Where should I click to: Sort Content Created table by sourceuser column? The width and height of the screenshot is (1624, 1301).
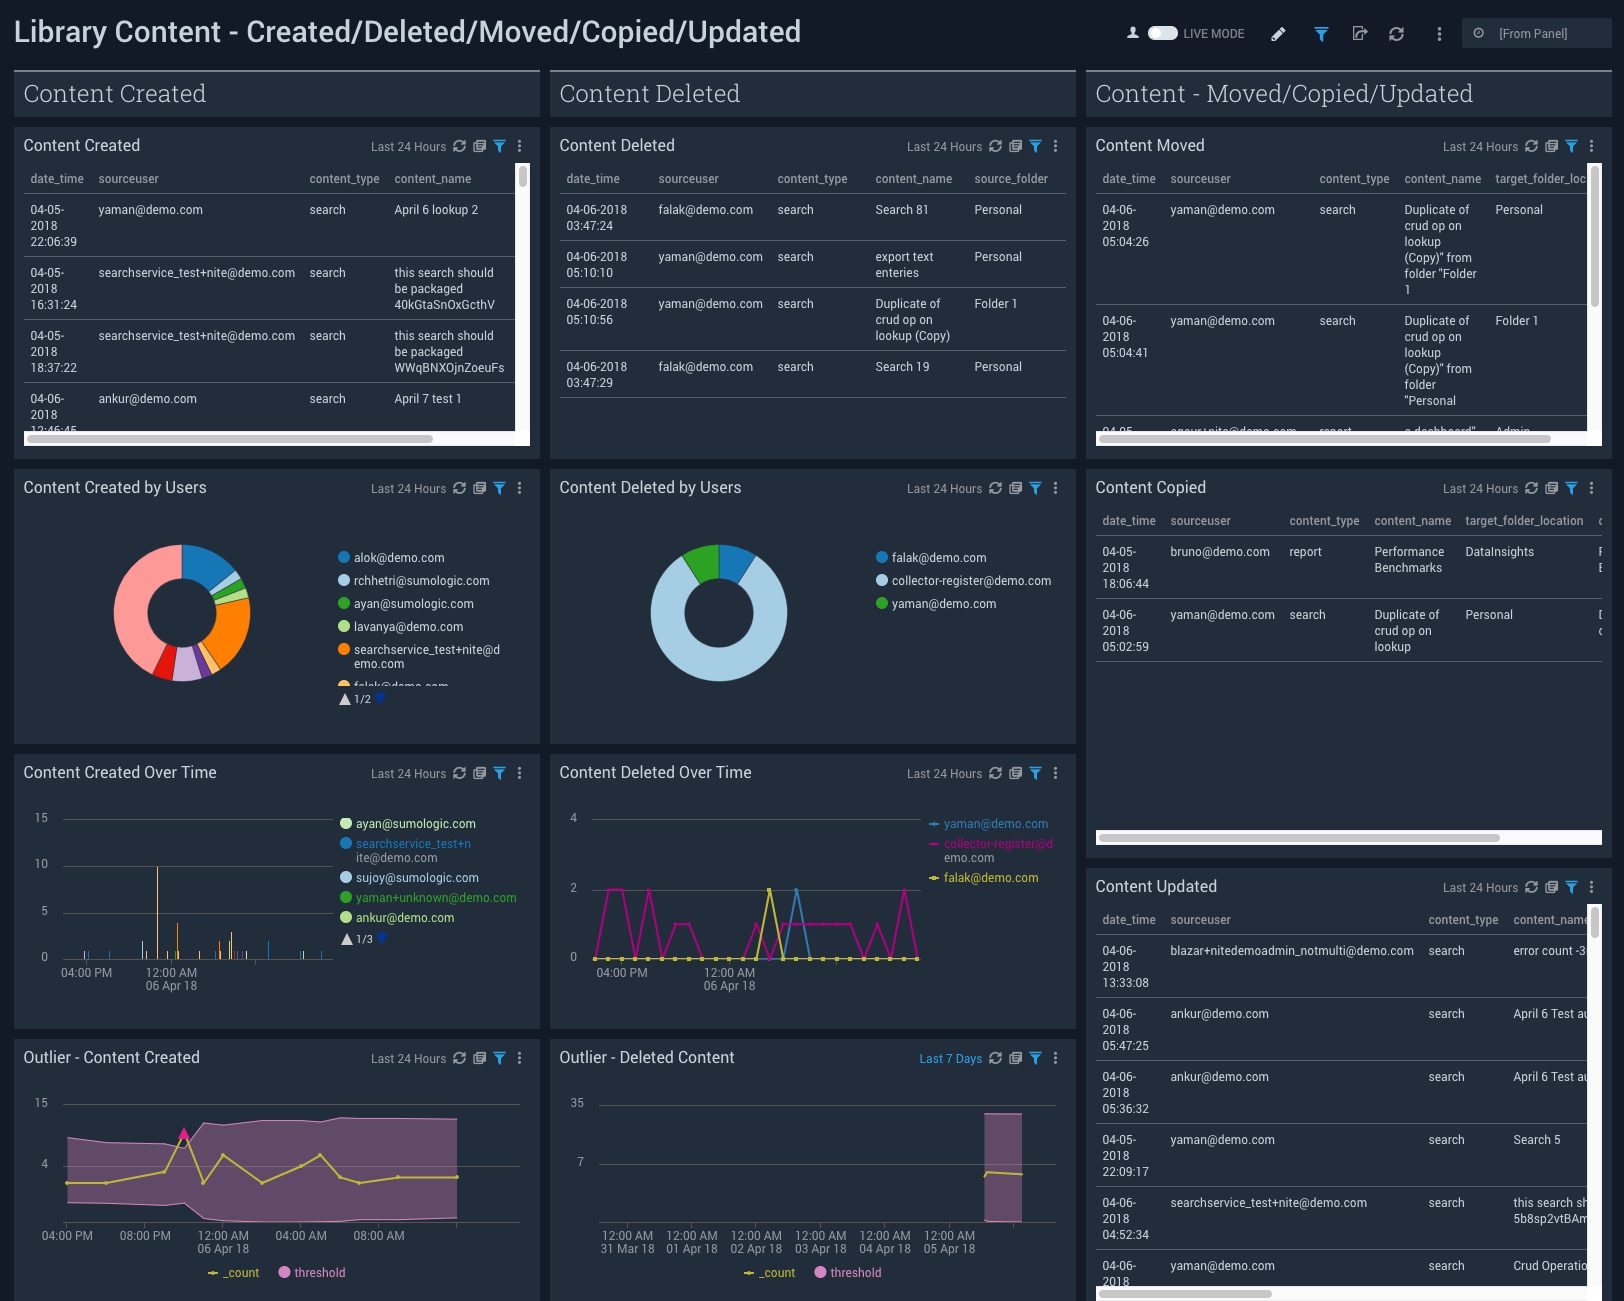pyautogui.click(x=129, y=179)
